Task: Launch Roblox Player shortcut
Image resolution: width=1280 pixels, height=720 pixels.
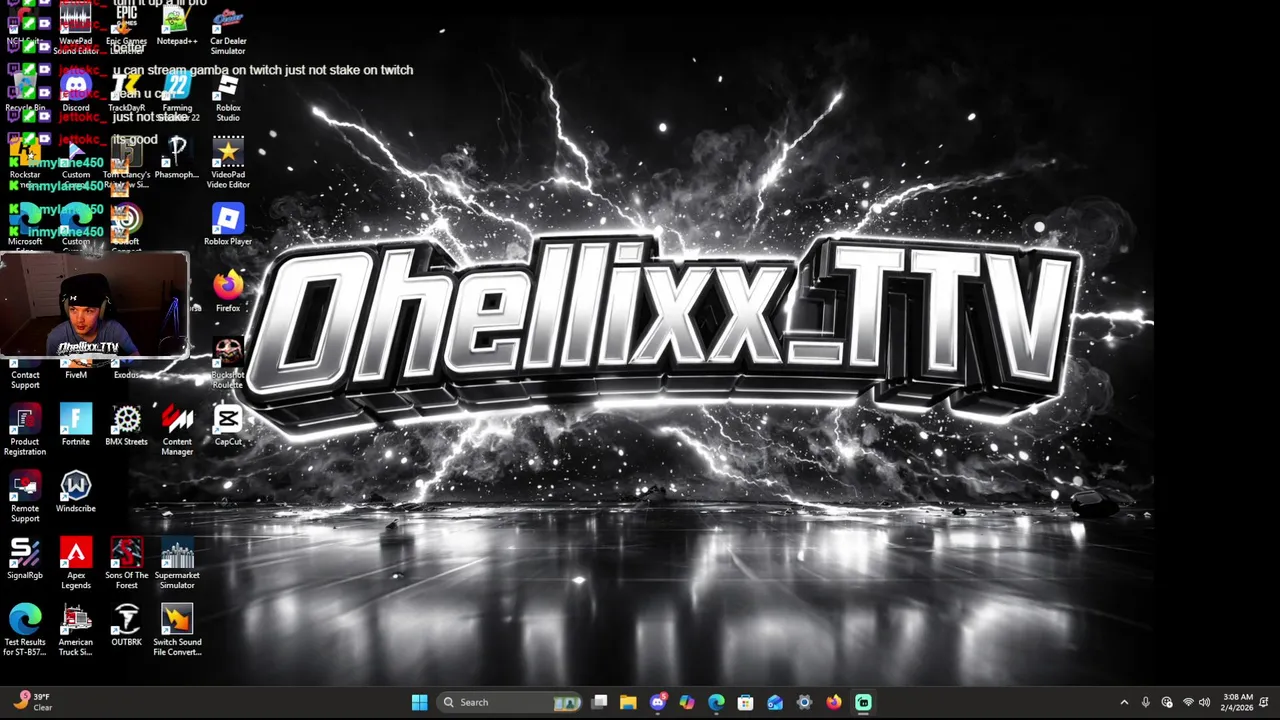Action: 228,225
